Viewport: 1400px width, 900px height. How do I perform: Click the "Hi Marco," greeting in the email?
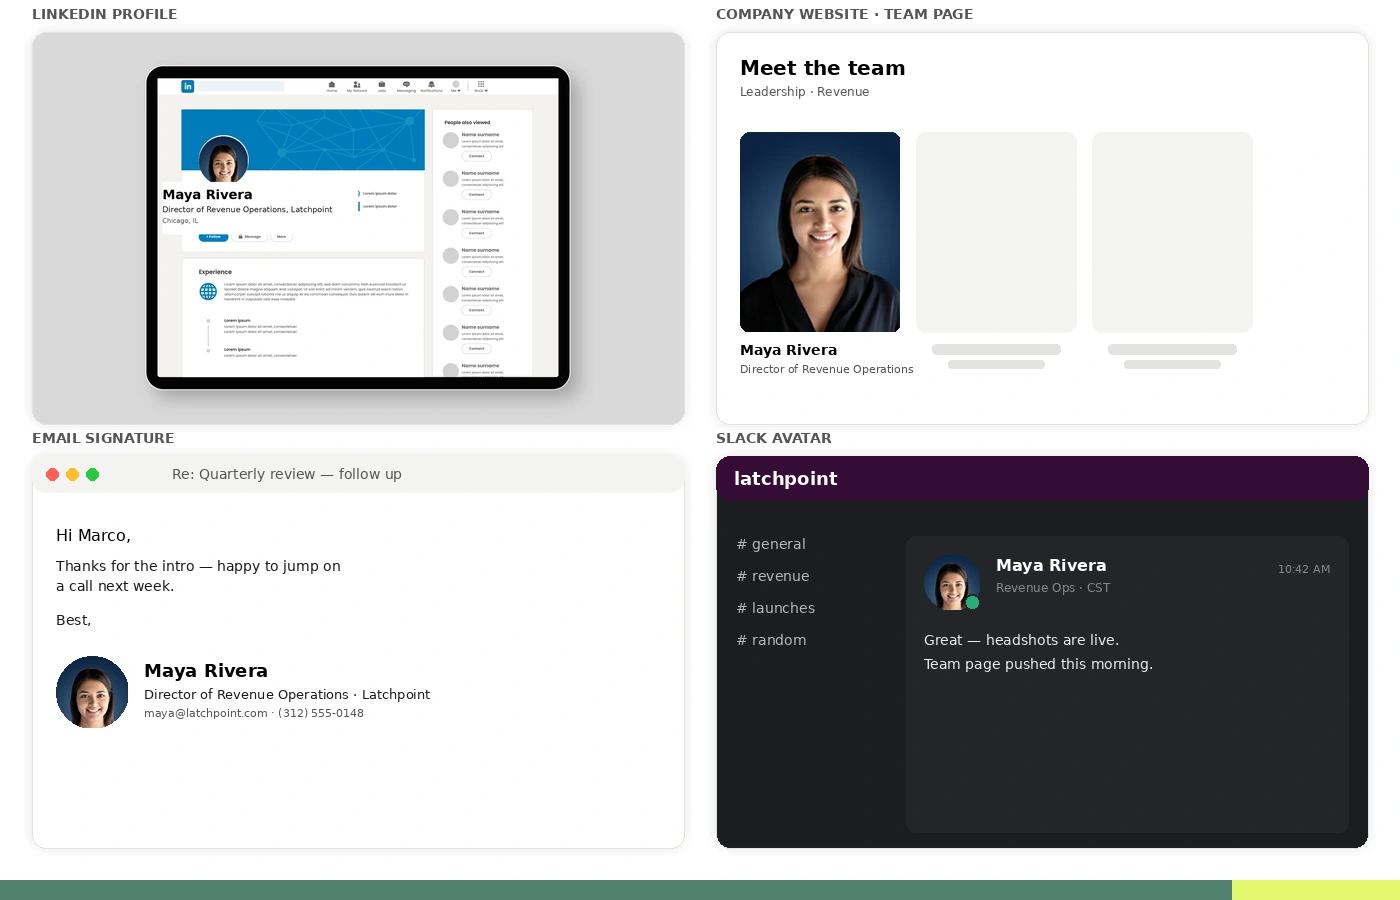pos(93,535)
